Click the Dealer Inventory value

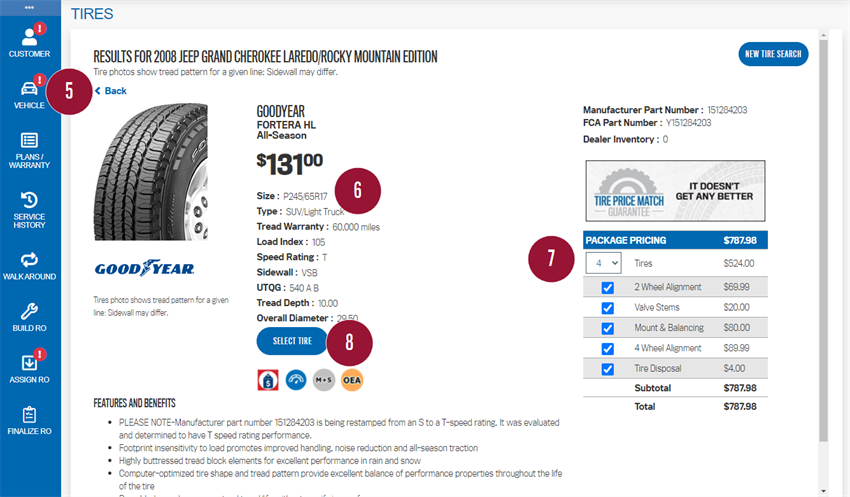pyautogui.click(x=665, y=139)
